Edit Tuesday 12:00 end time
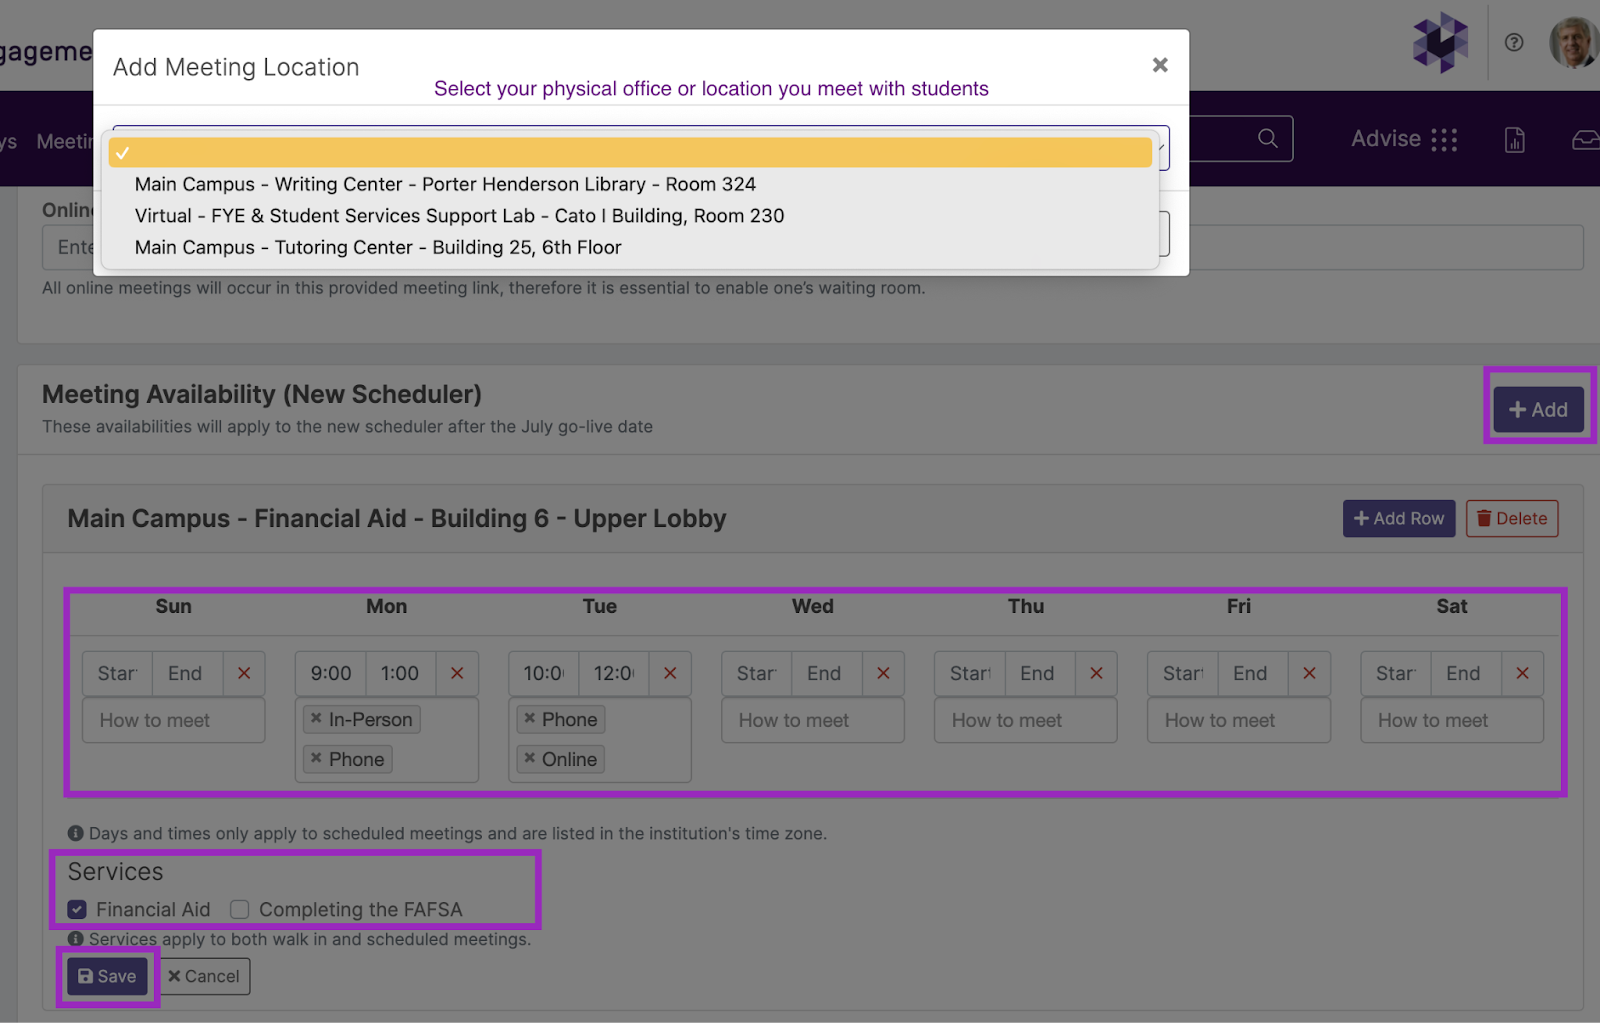The width and height of the screenshot is (1600, 1023). point(613,673)
